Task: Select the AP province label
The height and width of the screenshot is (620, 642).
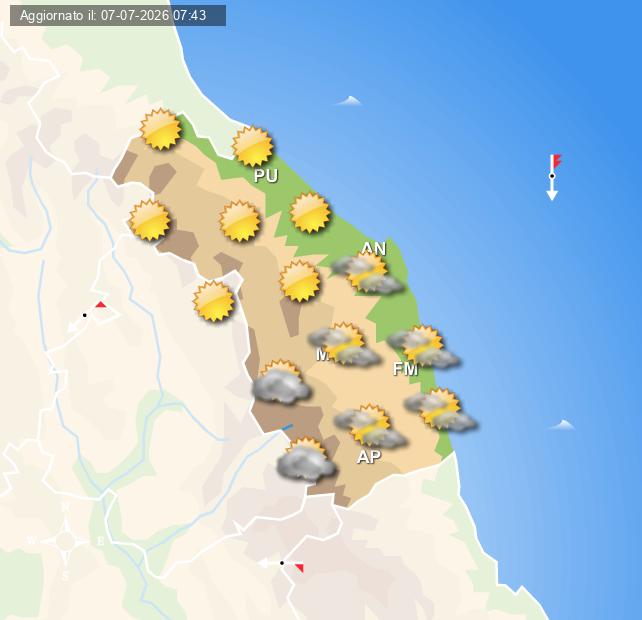Action: [369, 457]
